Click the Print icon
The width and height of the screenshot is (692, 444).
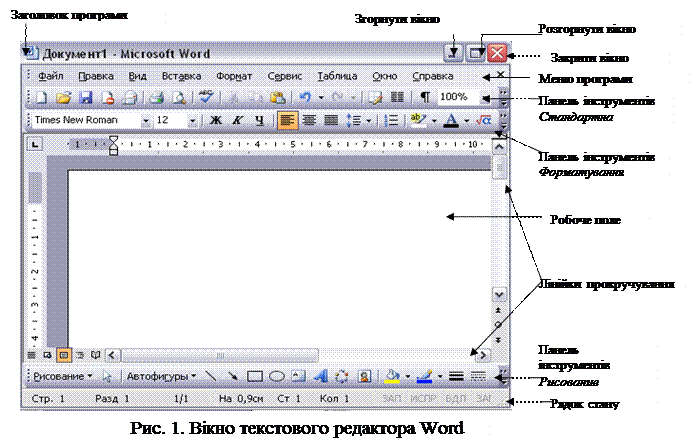[156, 98]
